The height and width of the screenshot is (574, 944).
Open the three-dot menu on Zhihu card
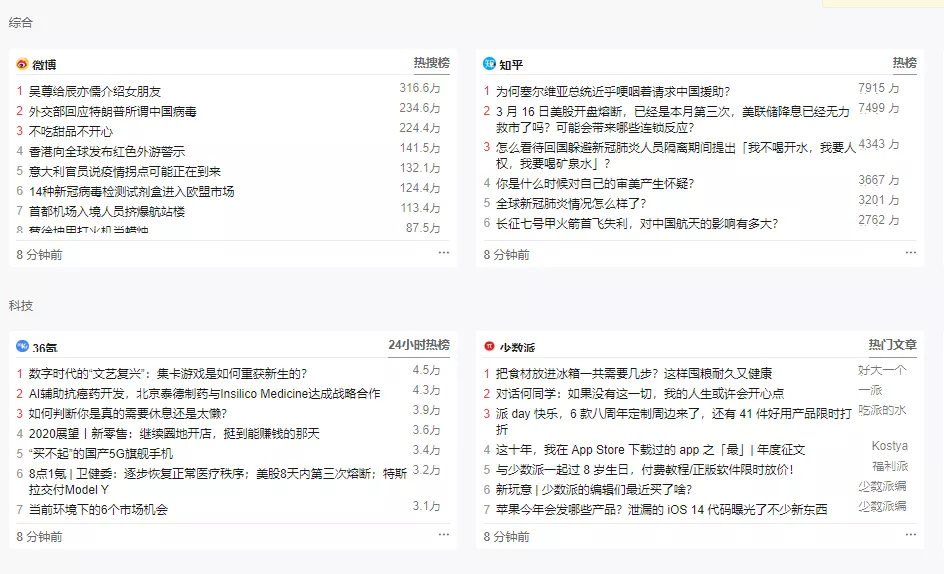tap(911, 252)
